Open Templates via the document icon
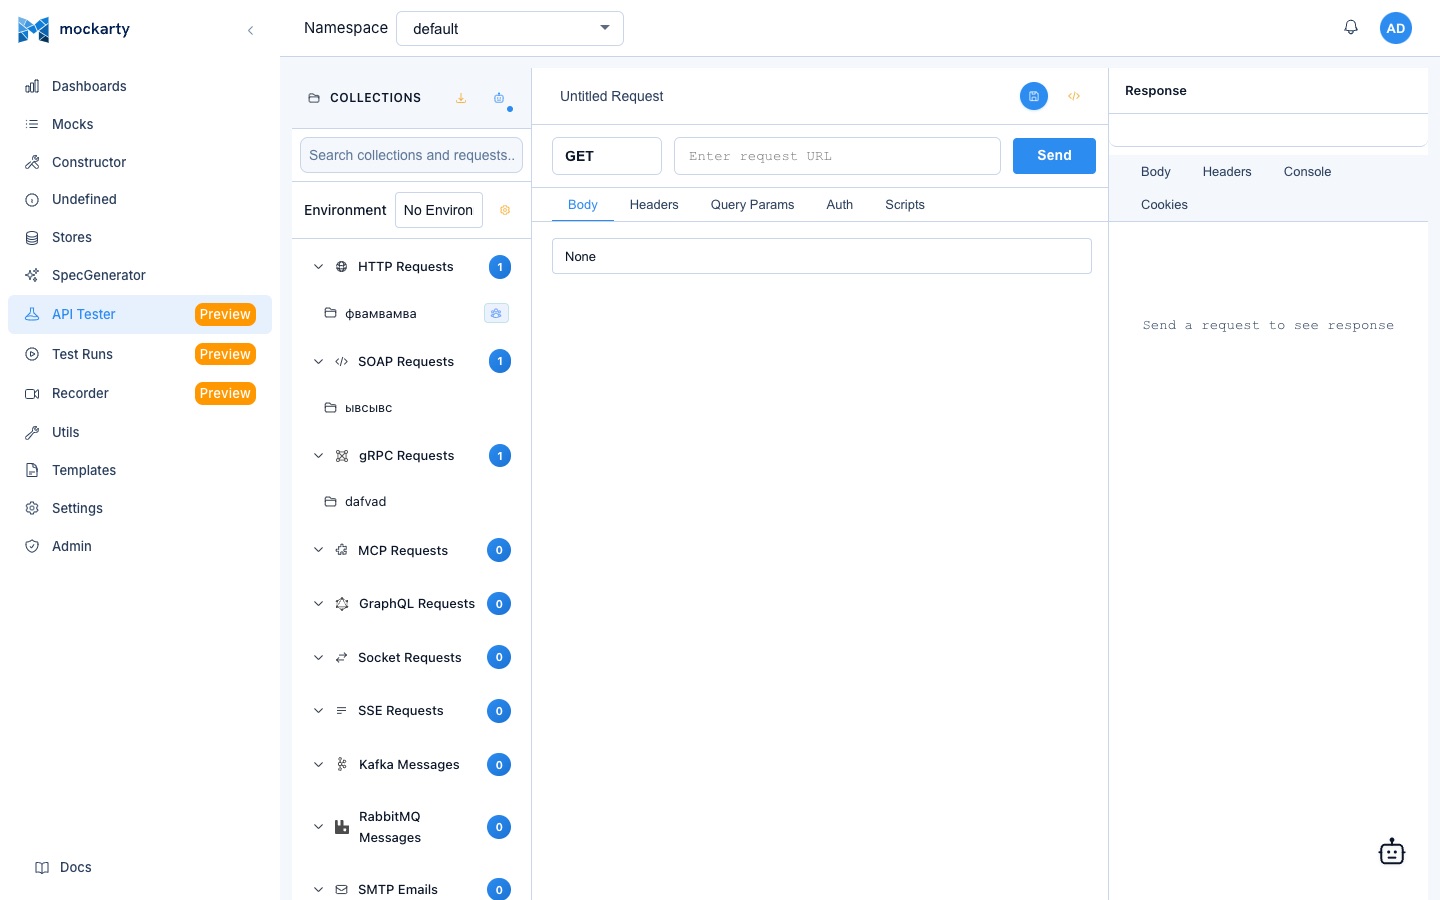 pos(32,470)
